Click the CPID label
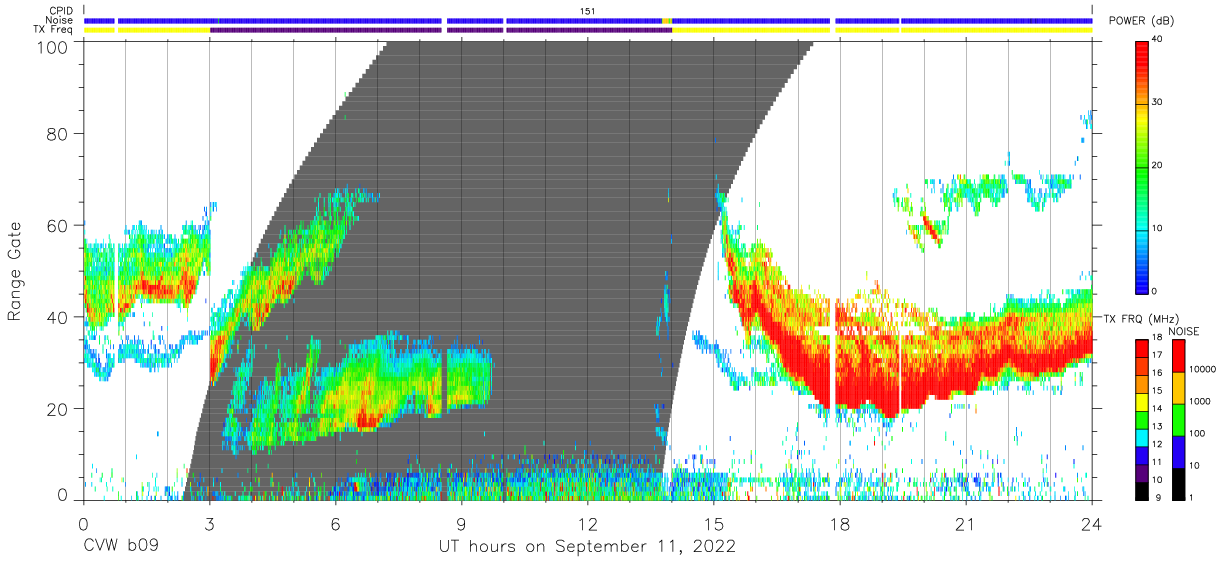Screen dimensions: 1228x567 61,11
